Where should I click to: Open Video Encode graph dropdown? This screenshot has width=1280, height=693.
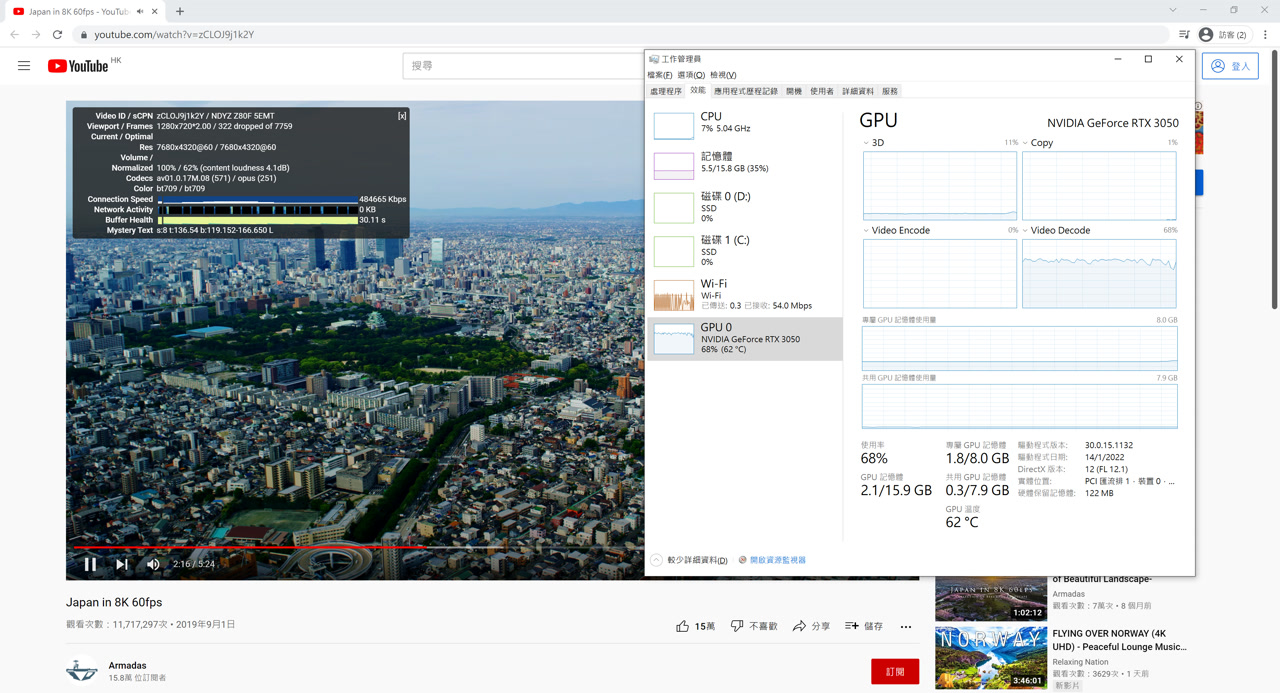point(866,231)
